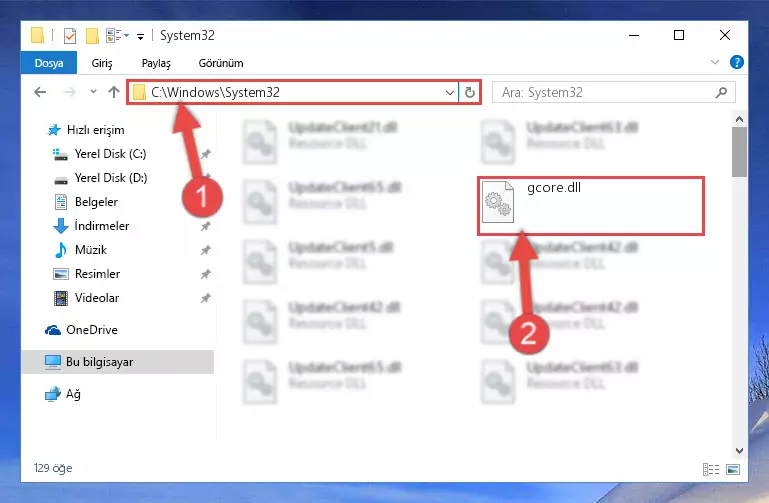Open Yerel Disk (D:) in sidebar
This screenshot has width=769, height=503.
[x=100, y=178]
